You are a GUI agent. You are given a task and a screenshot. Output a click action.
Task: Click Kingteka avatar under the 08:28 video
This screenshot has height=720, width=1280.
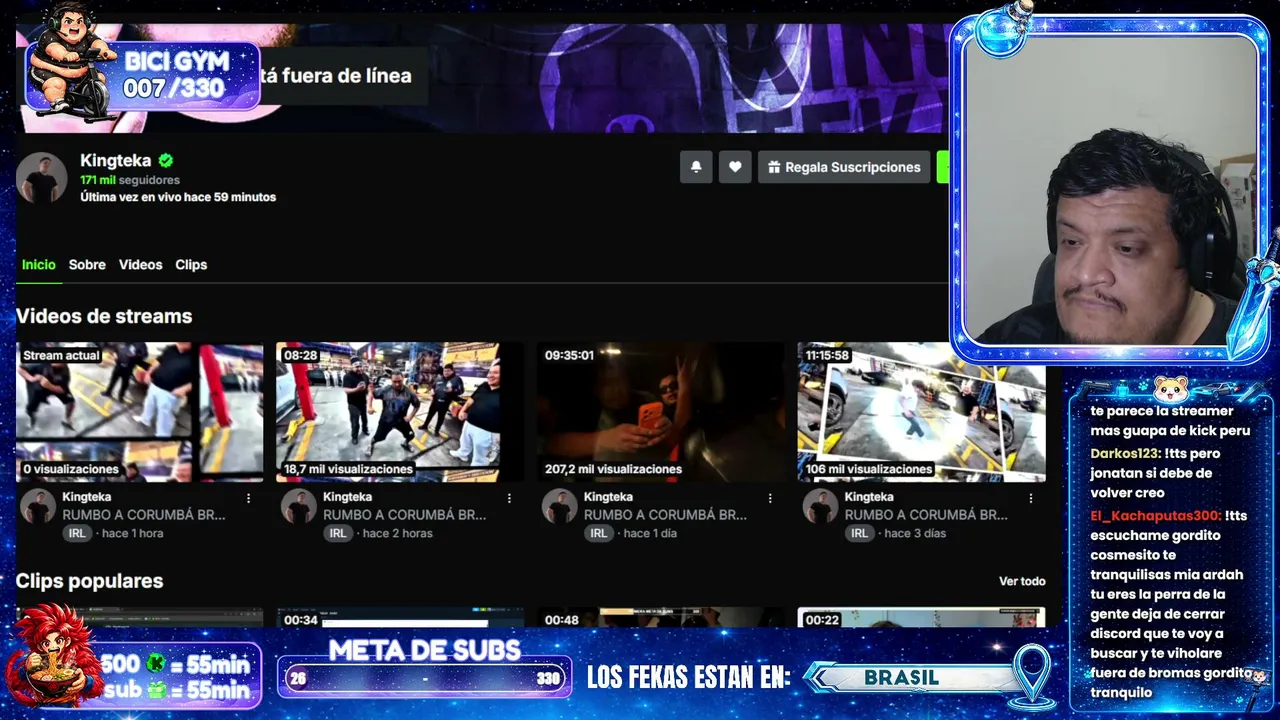298,506
